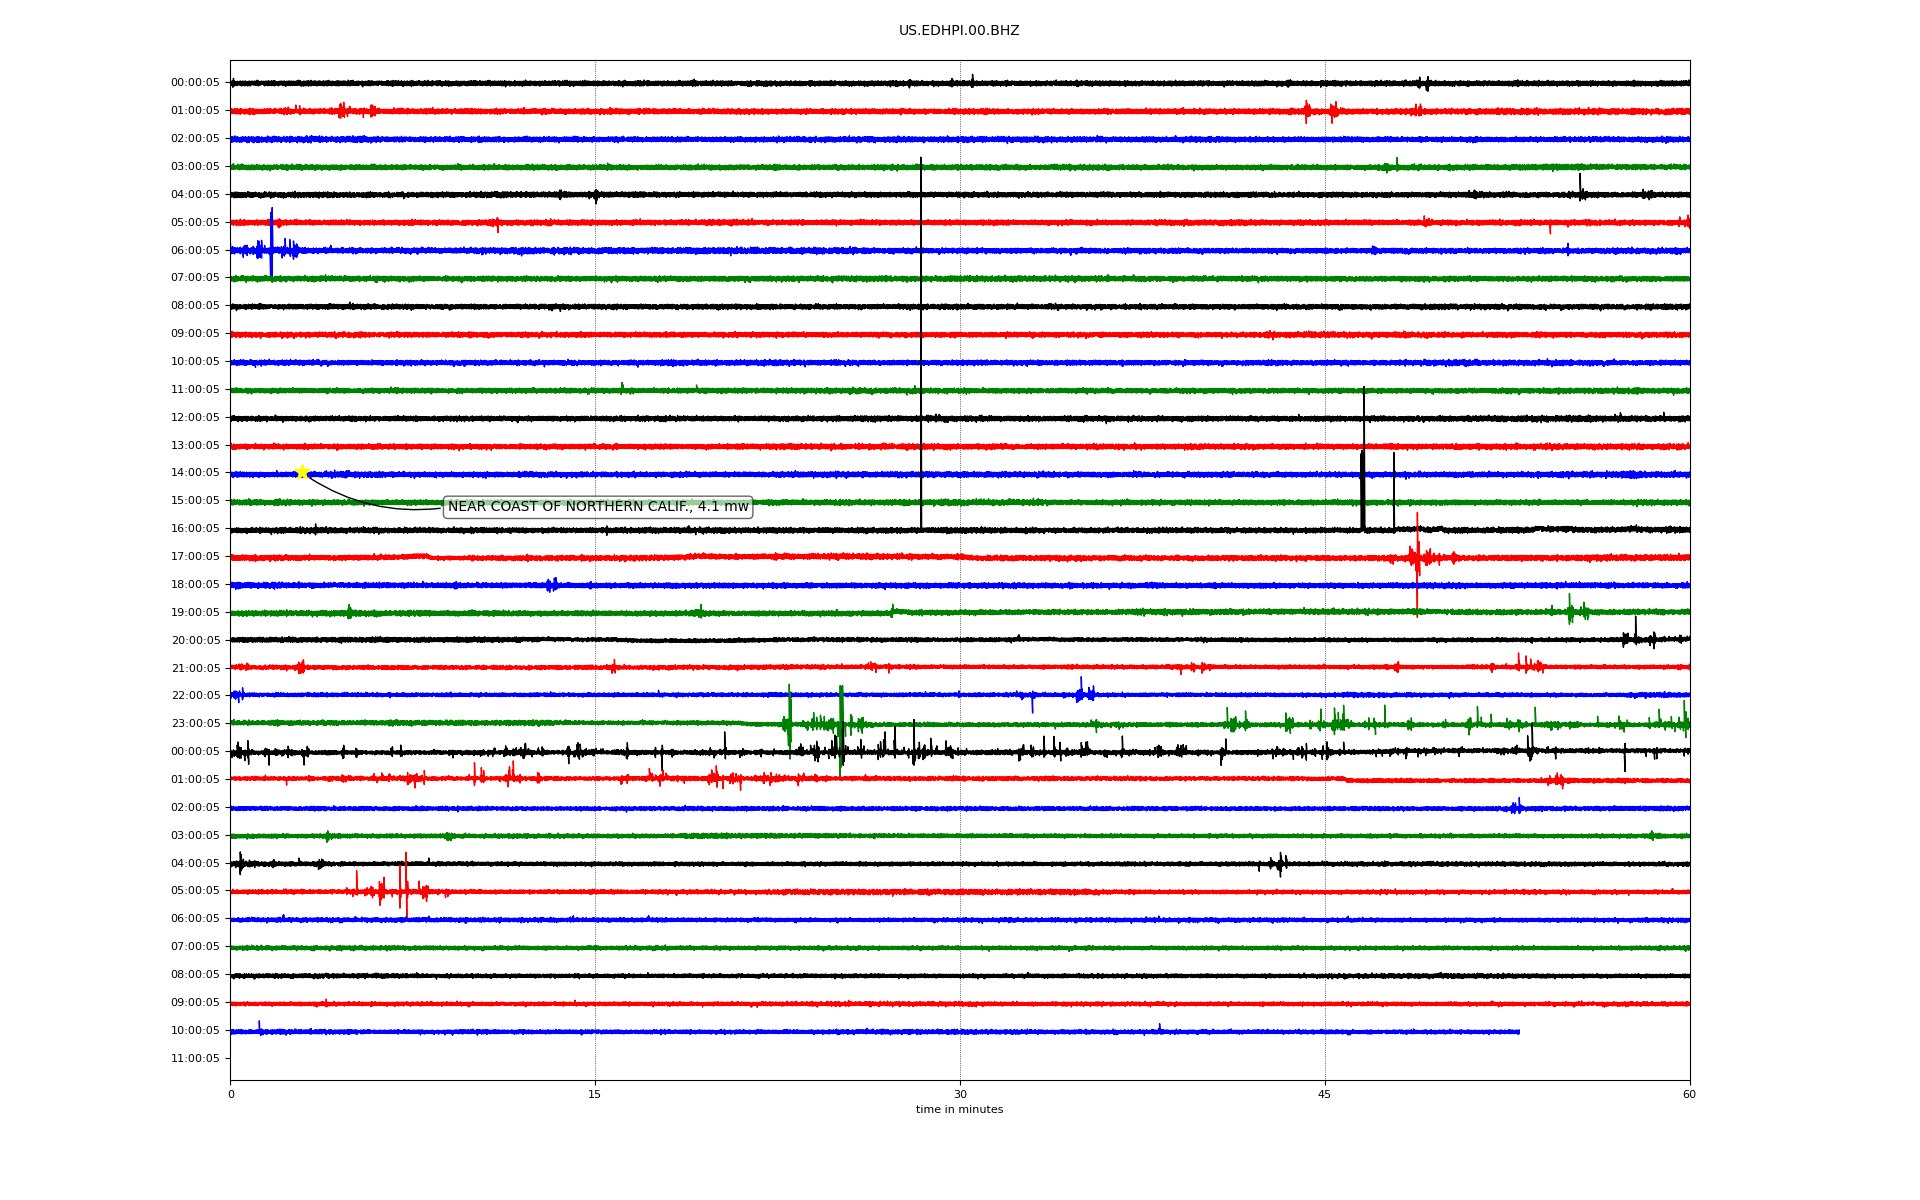The image size is (1920, 1200).
Task: Click the 30 tick on x-axis
Action: coord(960,1094)
